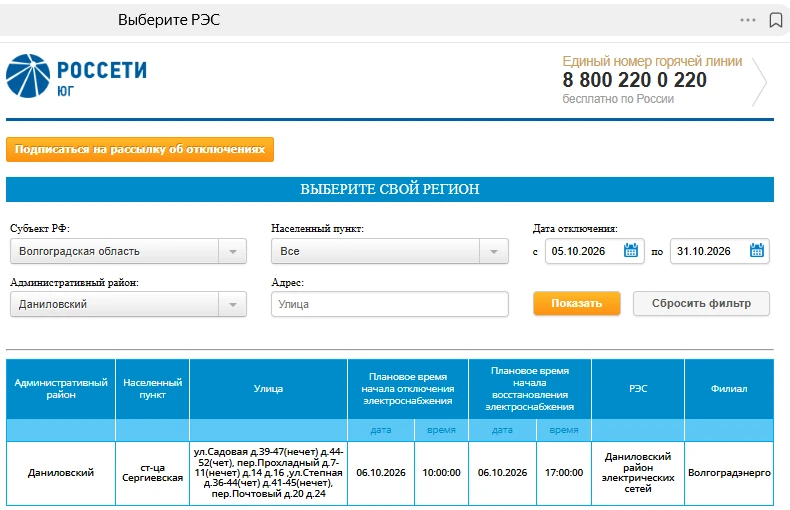The width and height of the screenshot is (790, 510).
Task: Click Плановое время начала восстановления header
Action: 530,389
